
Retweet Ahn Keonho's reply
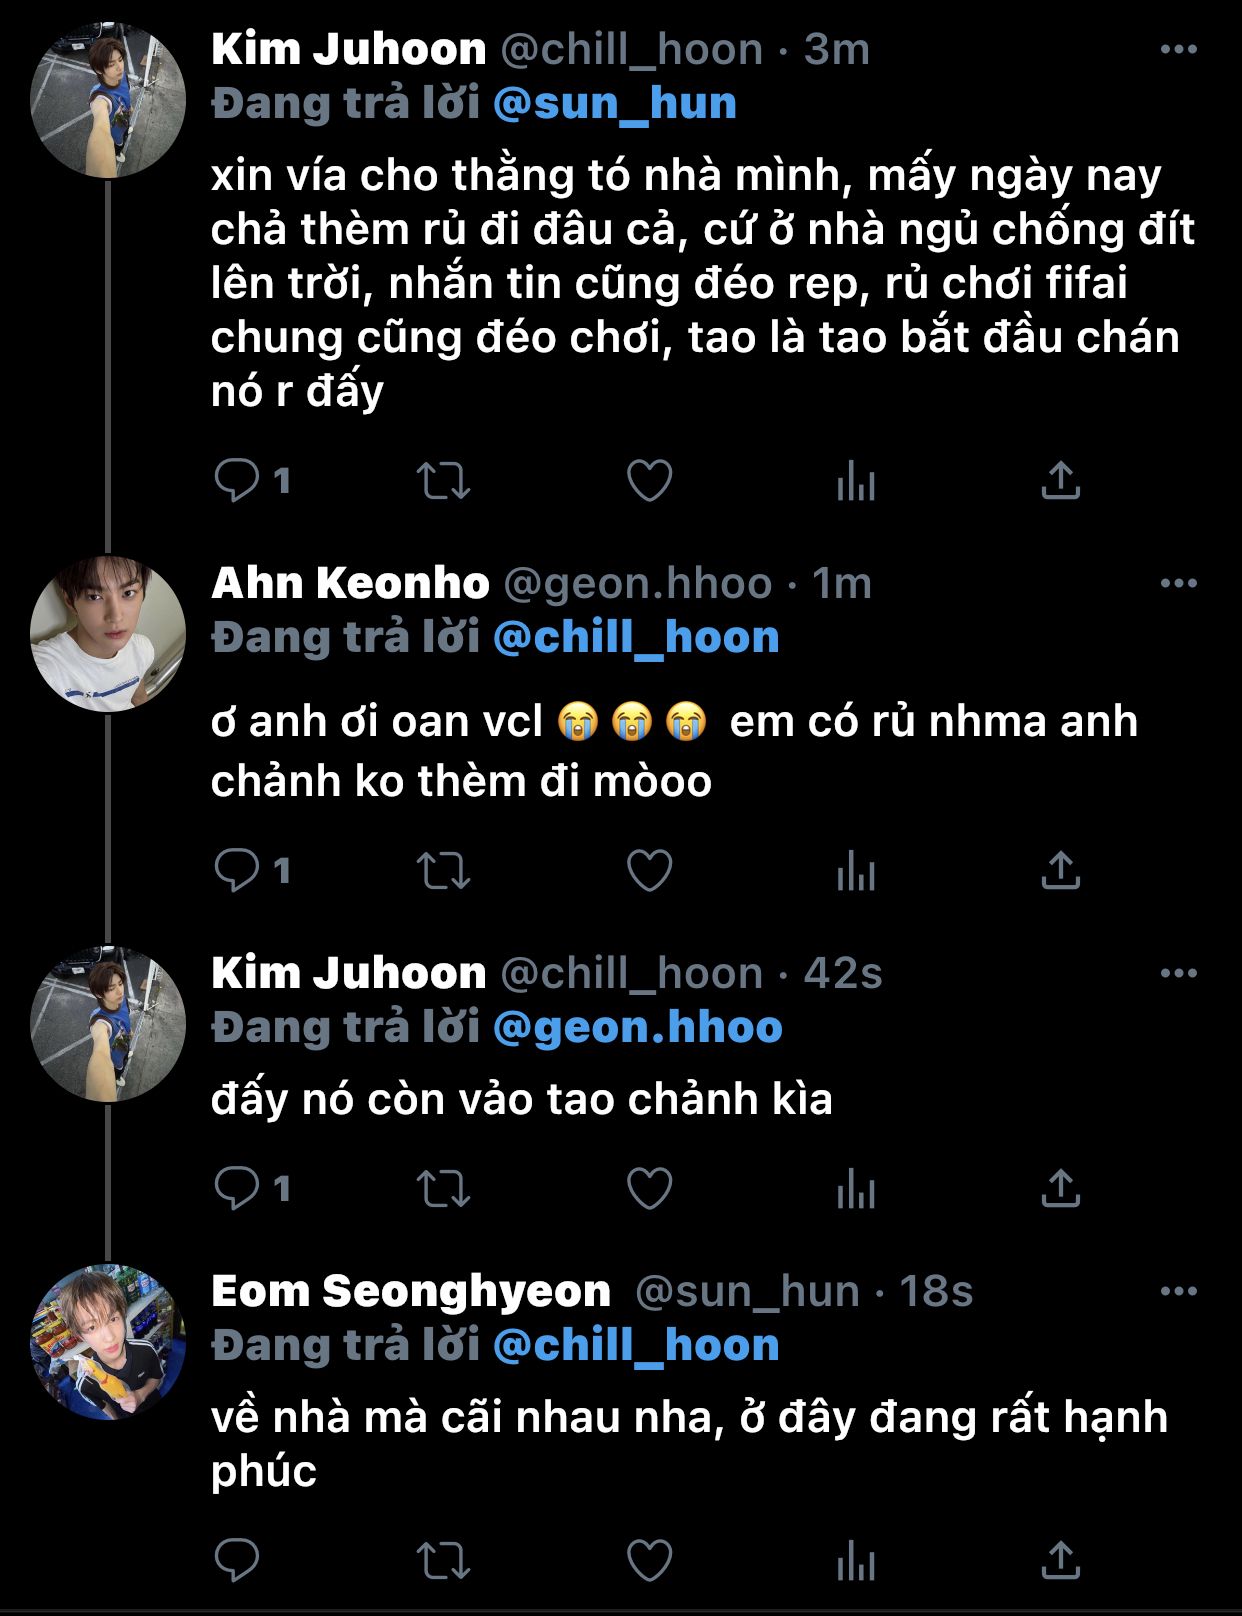pos(443,871)
